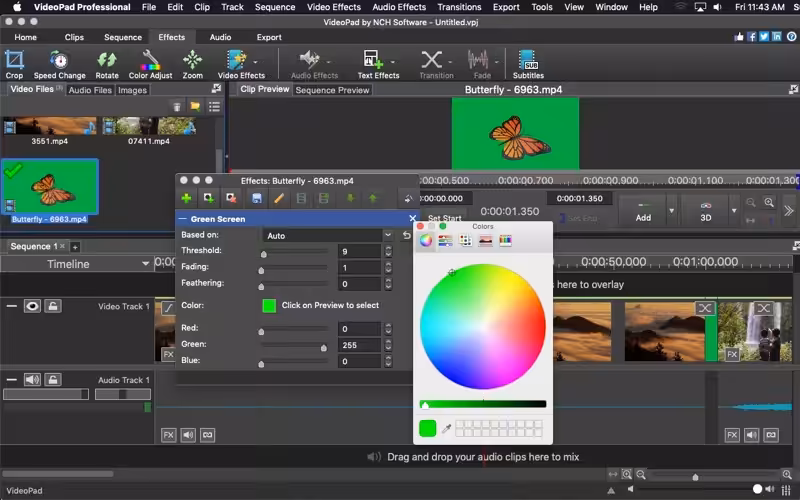Screen dimensions: 800x500
Task: Pick a color with the eyedropper
Action: (x=446, y=429)
